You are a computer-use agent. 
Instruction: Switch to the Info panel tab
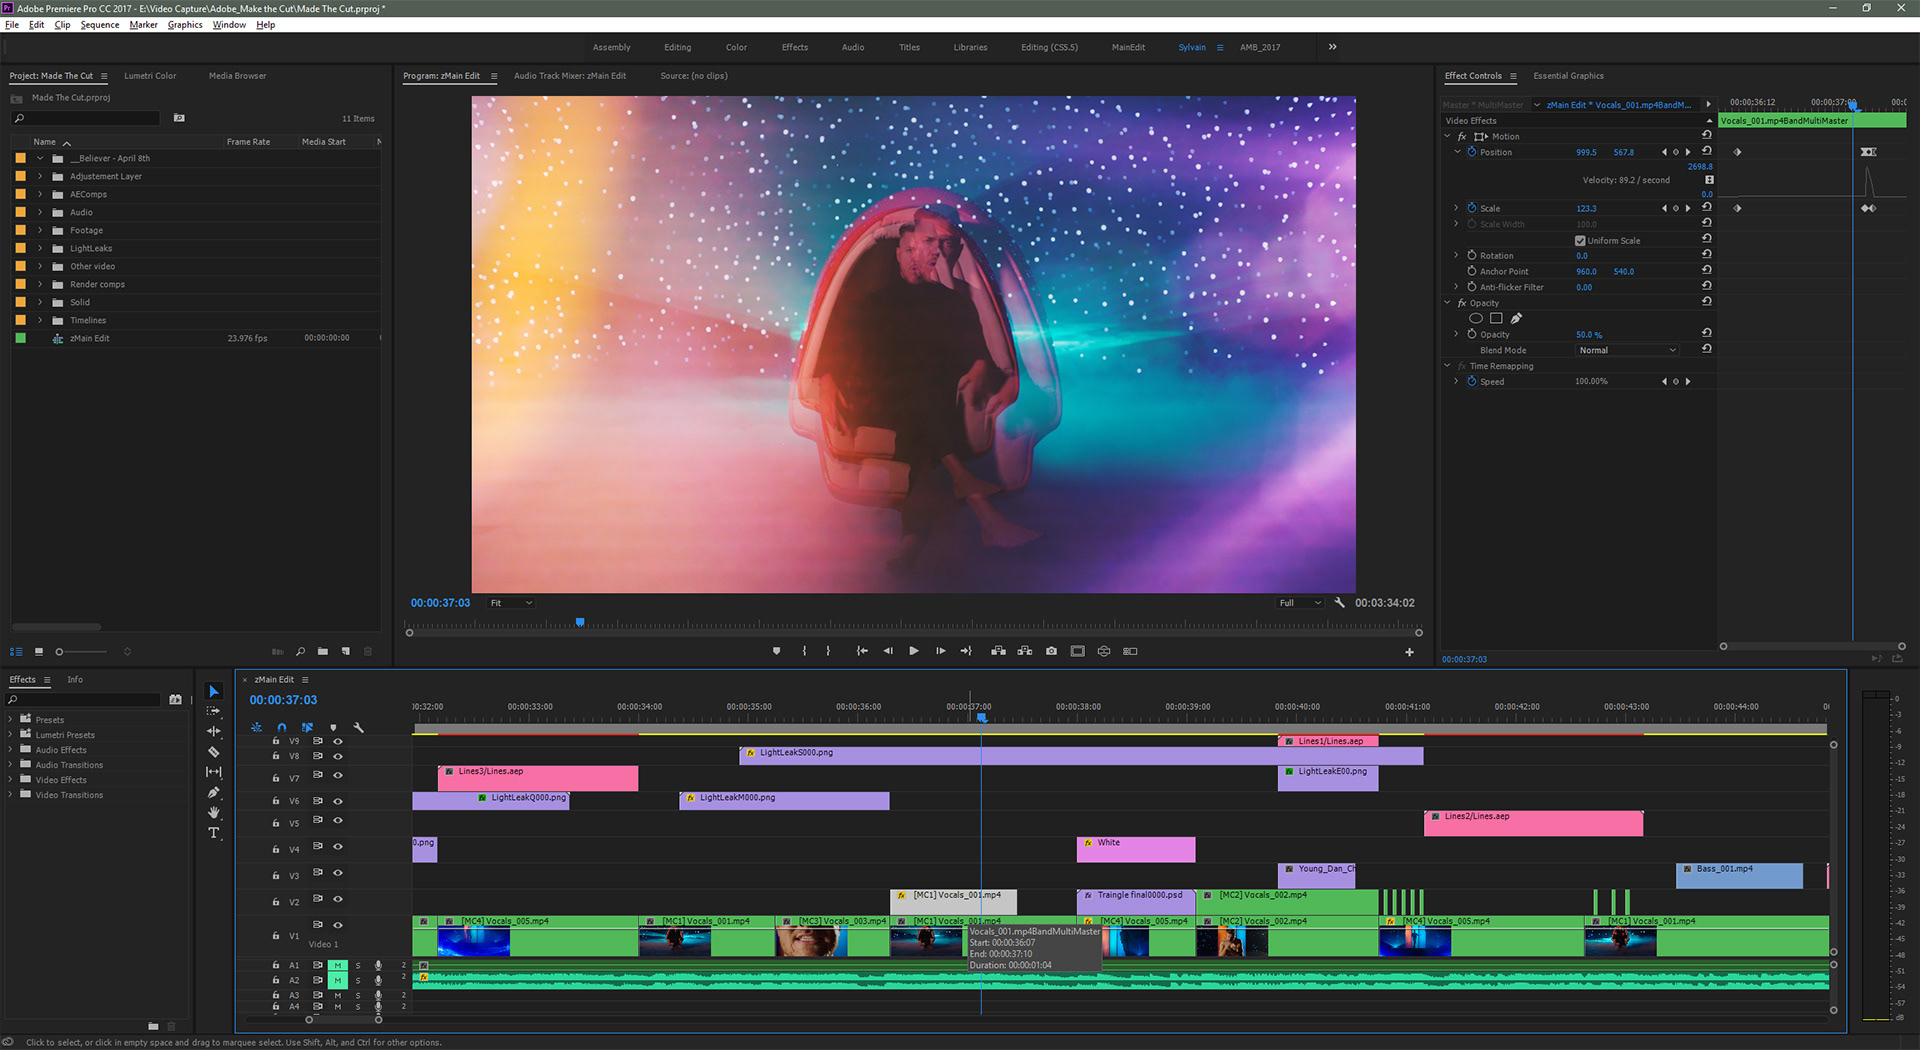[x=75, y=680]
